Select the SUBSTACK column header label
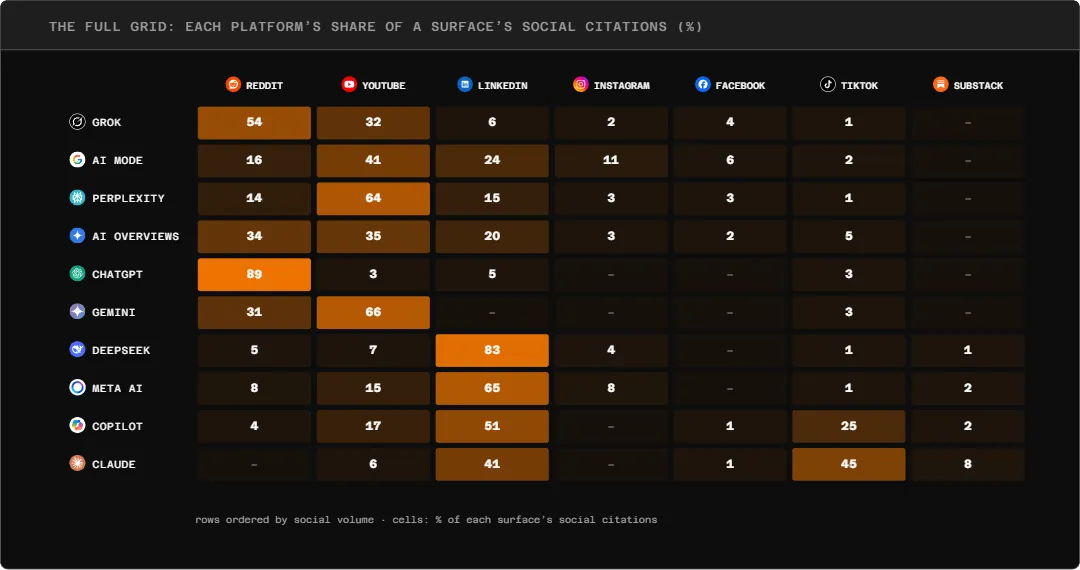 [x=979, y=85]
